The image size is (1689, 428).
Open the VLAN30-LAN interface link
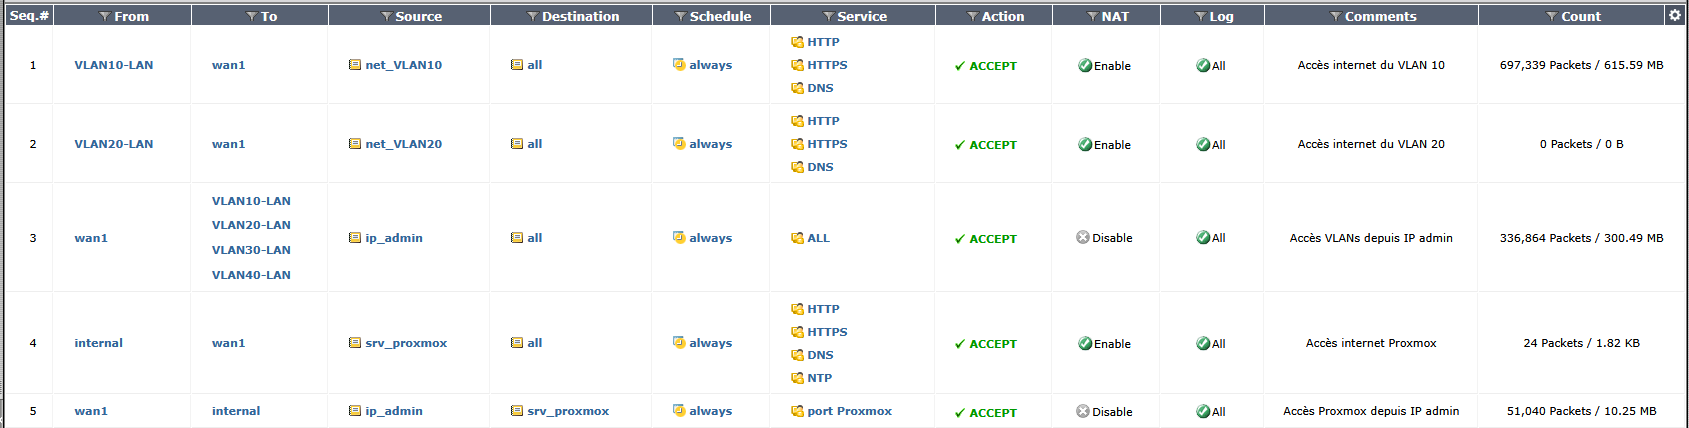tap(251, 250)
